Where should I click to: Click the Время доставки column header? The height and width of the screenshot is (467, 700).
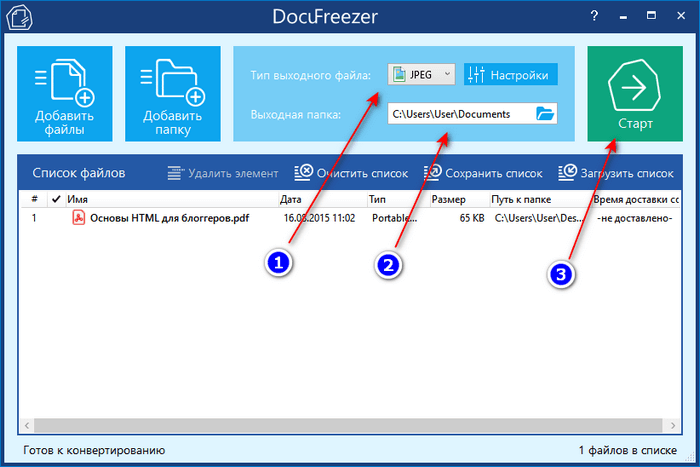coord(636,199)
